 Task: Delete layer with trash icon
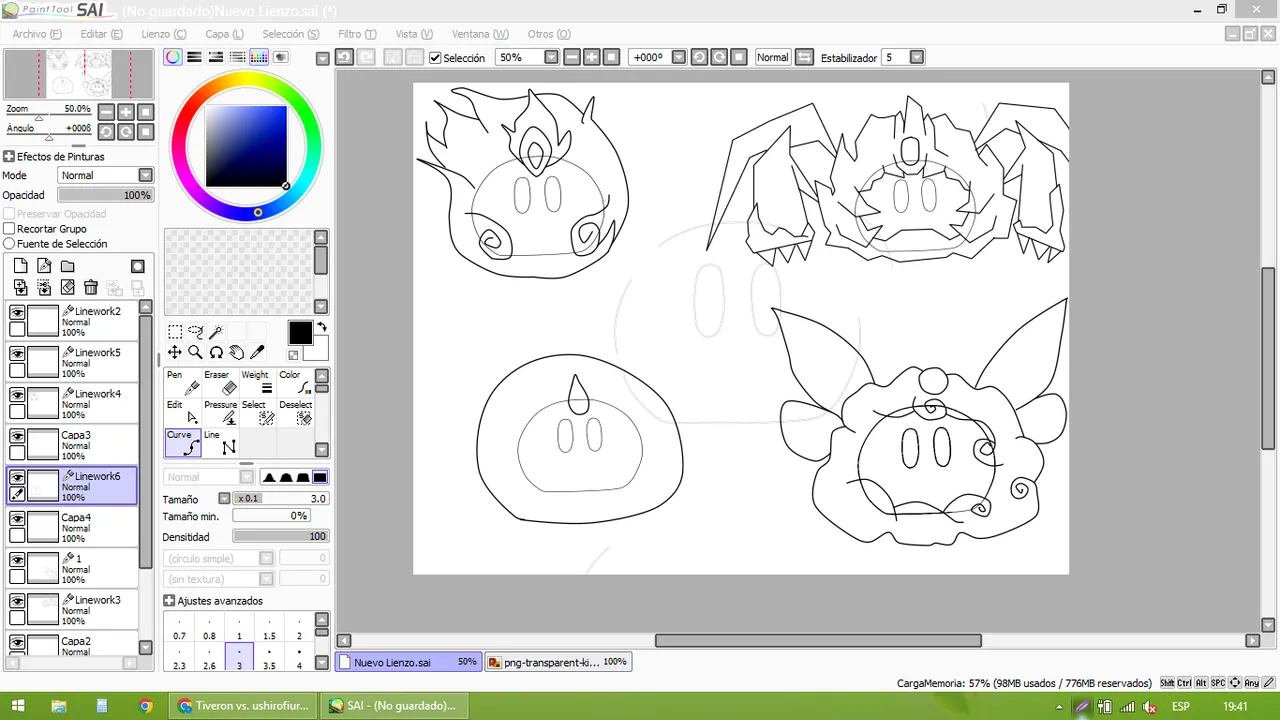(x=91, y=287)
